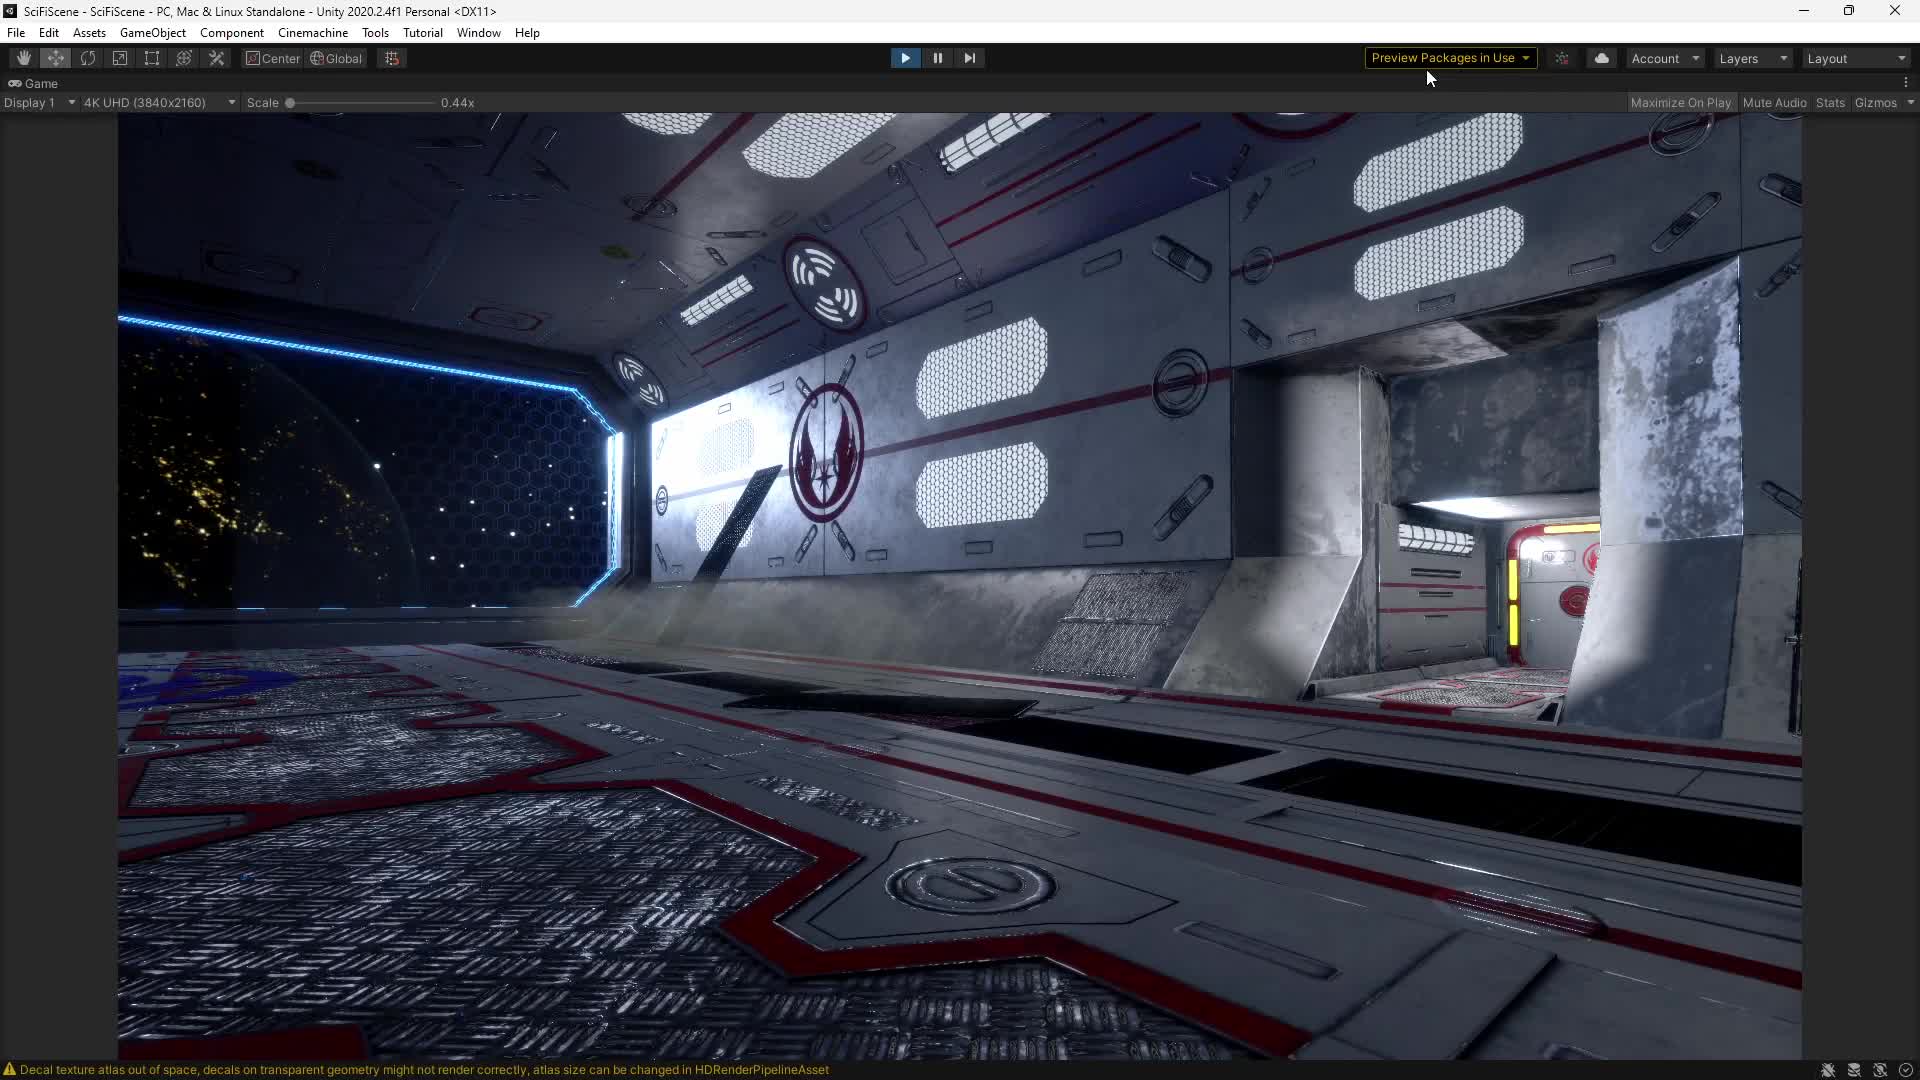This screenshot has height=1080, width=1920.
Task: Select the Move tool
Action: [56, 58]
